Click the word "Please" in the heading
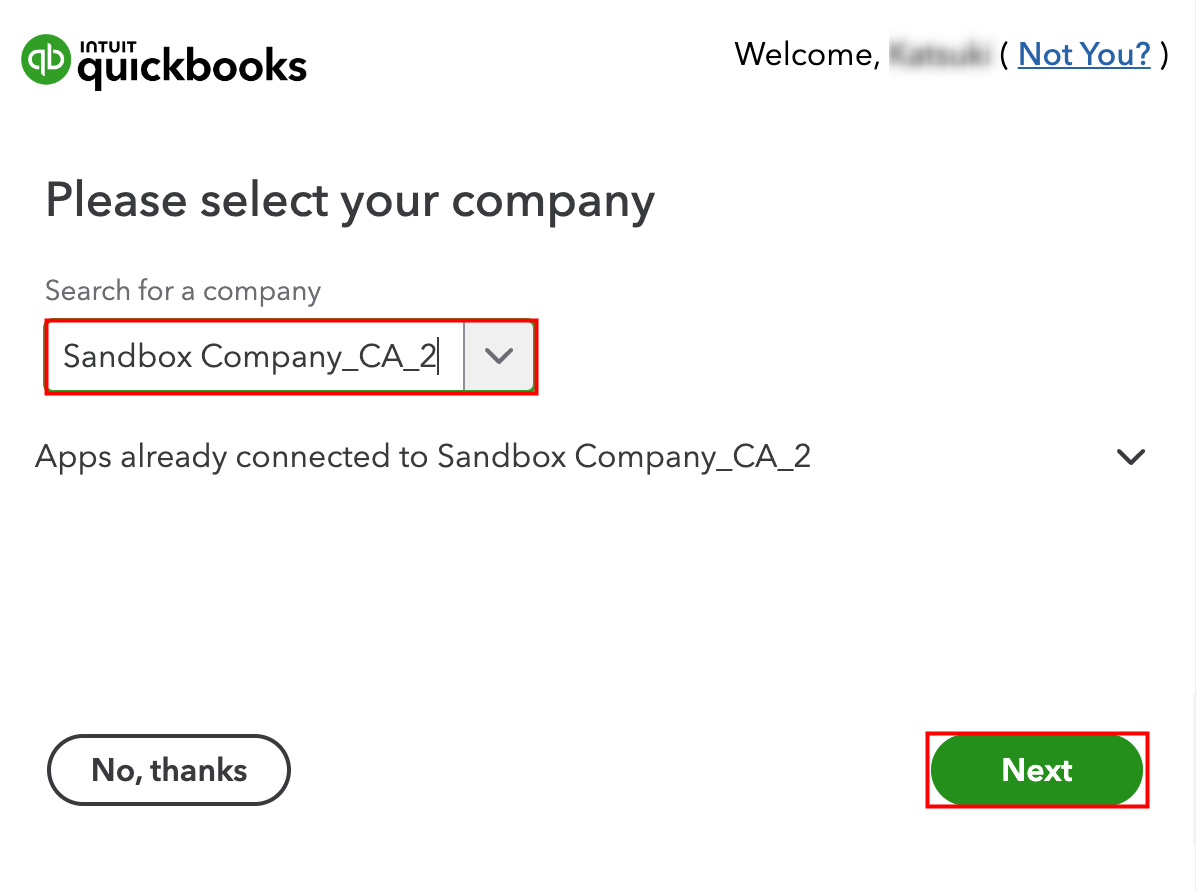The width and height of the screenshot is (1196, 892). (x=116, y=200)
